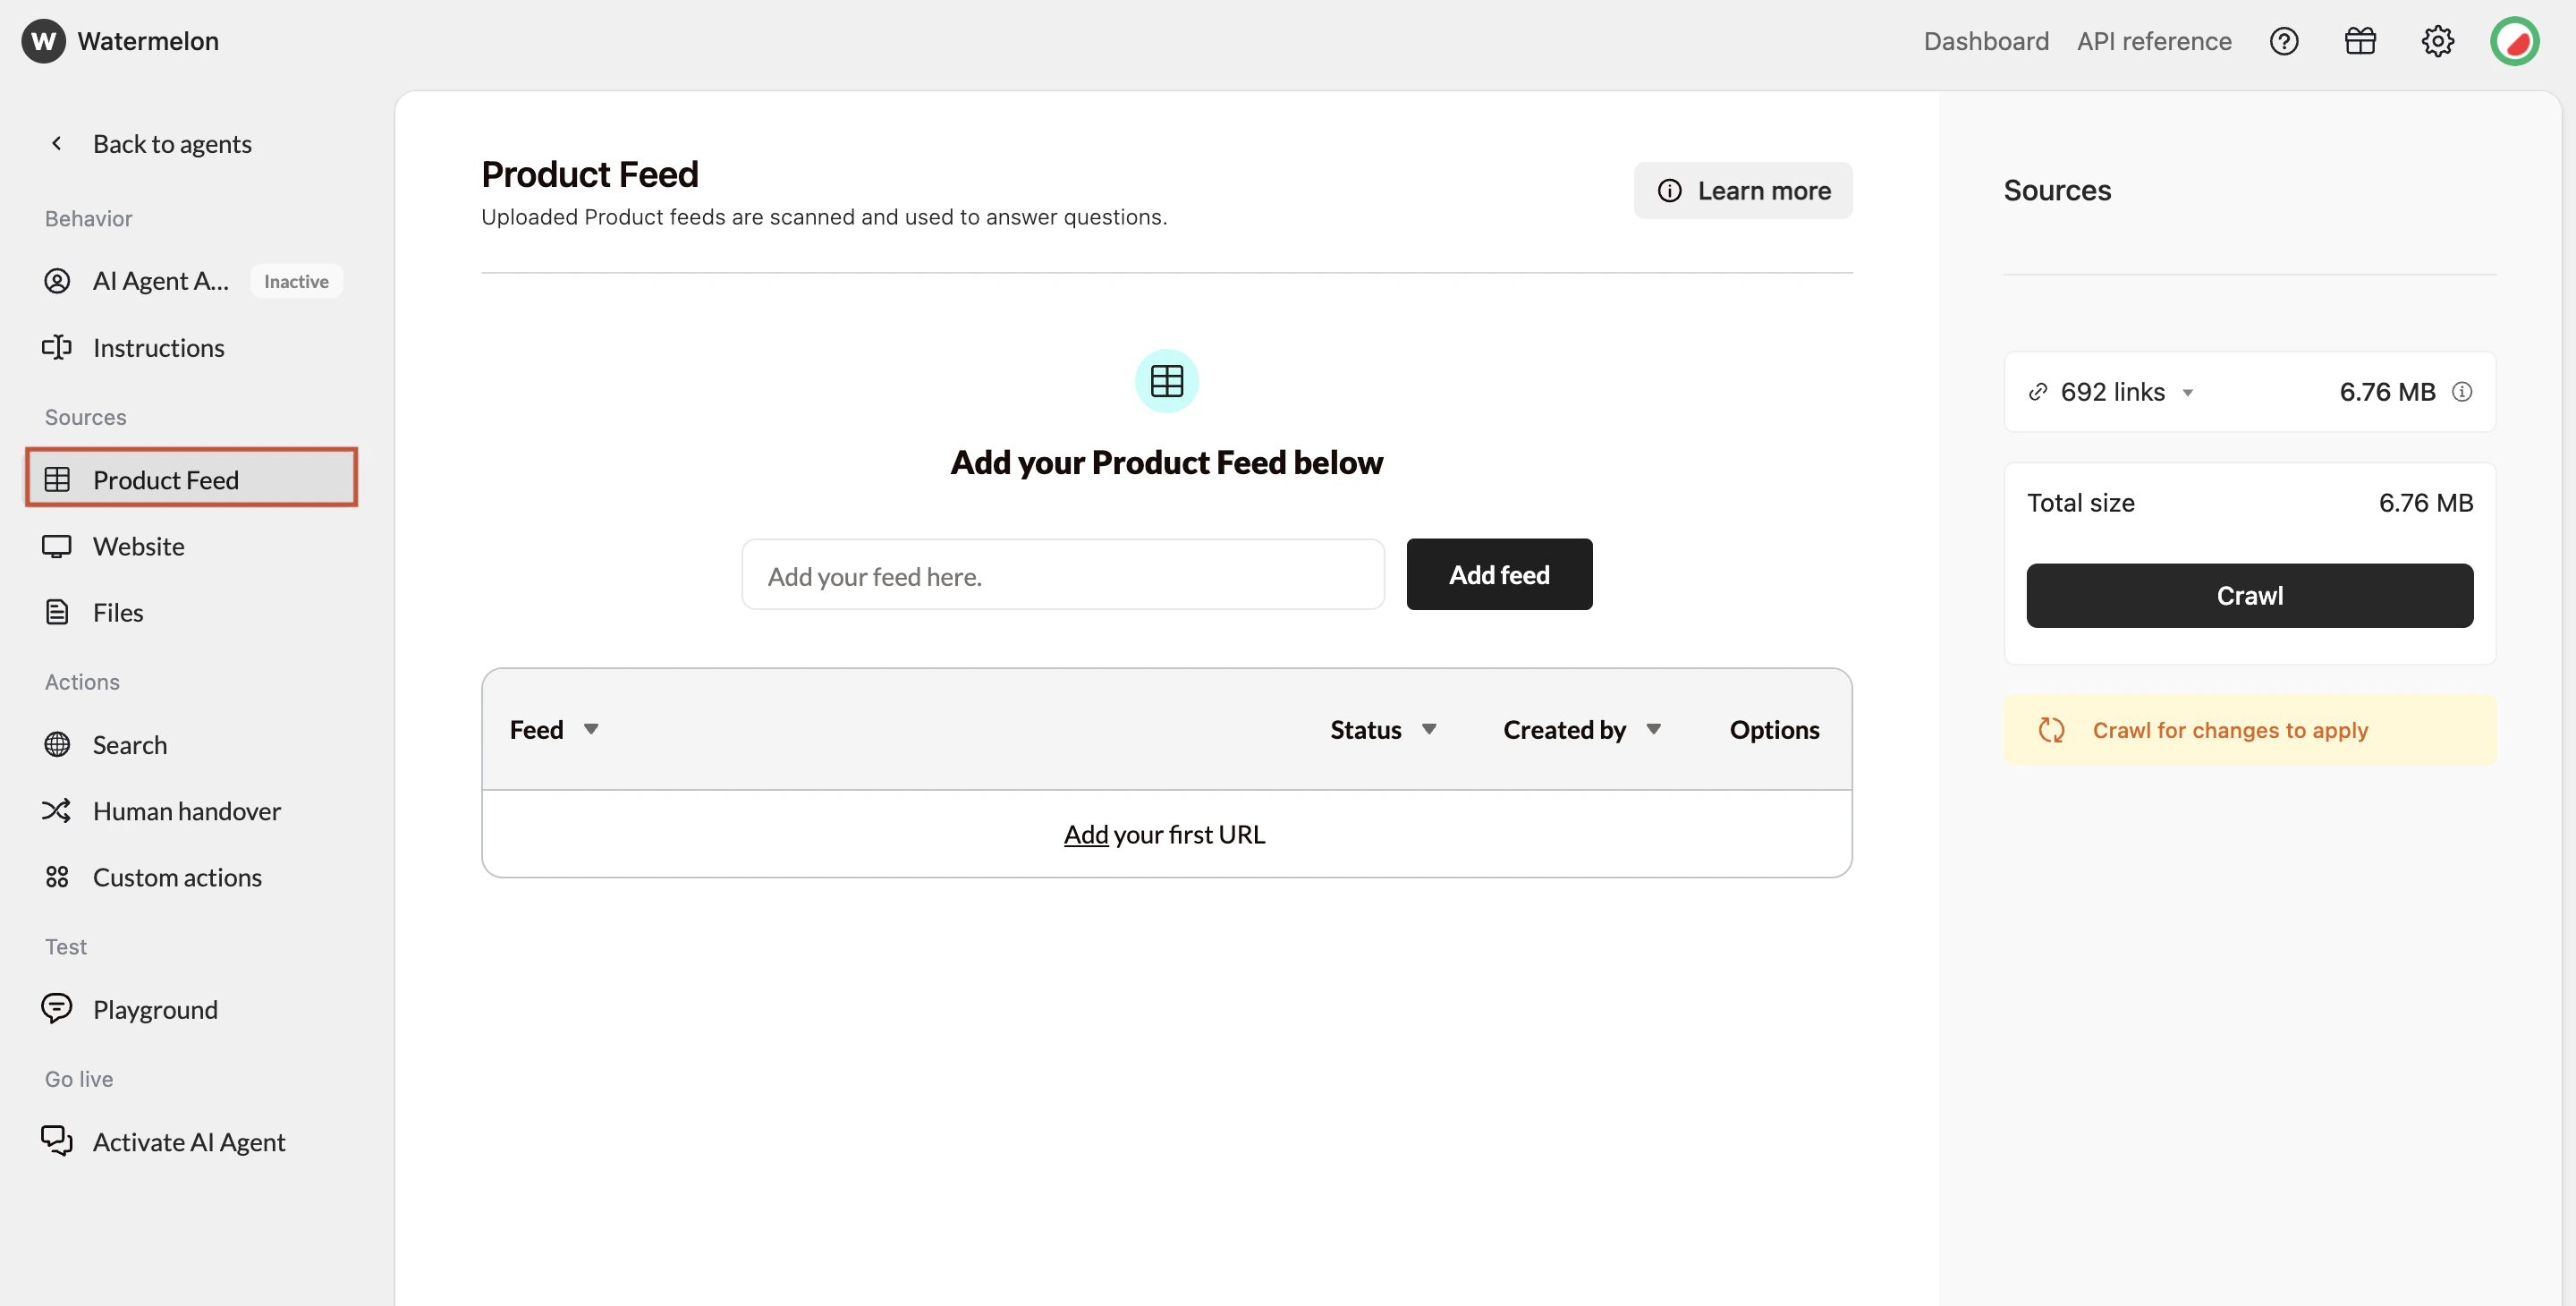Open the settings gear icon

point(2437,41)
